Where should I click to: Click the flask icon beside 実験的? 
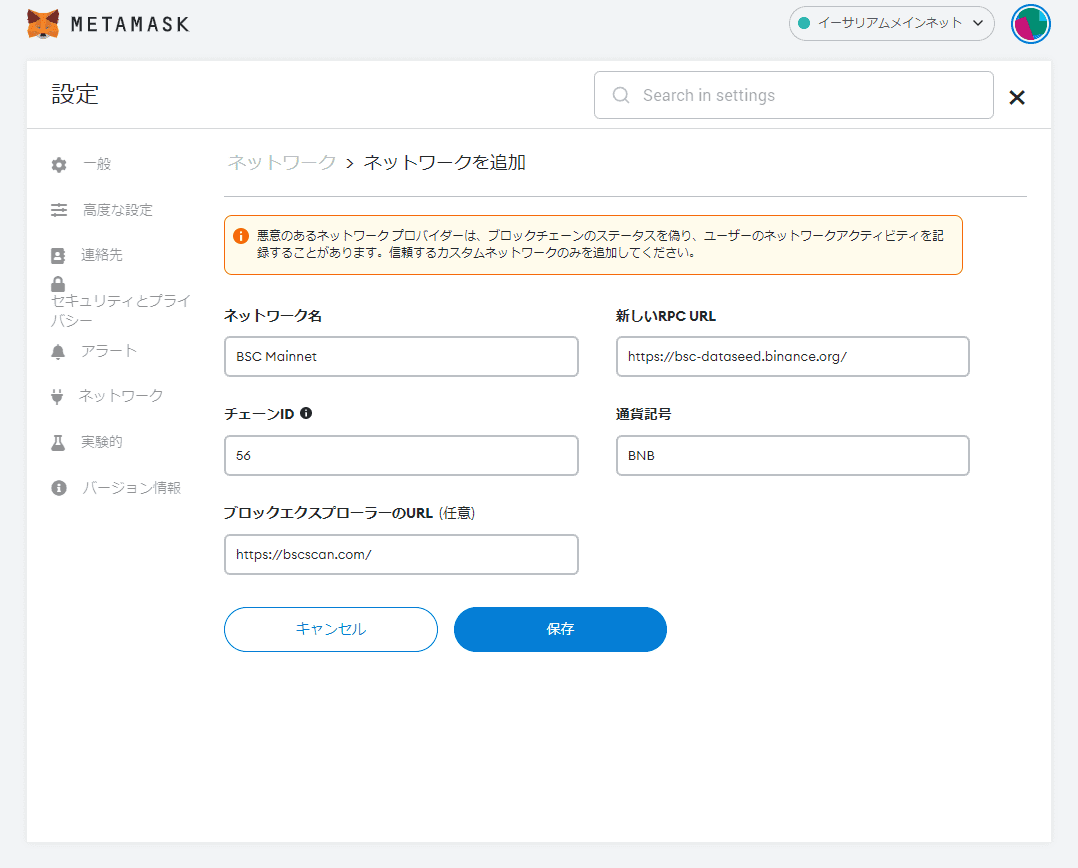58,443
